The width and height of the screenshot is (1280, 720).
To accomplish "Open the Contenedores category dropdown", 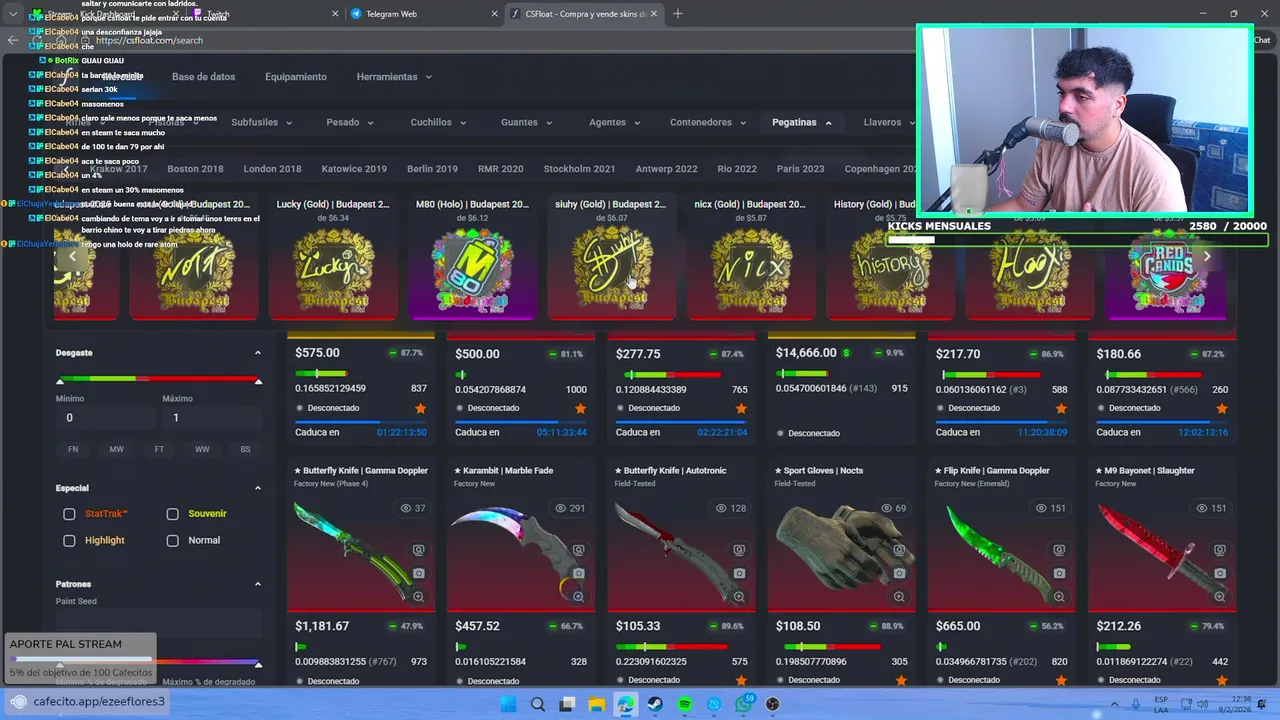I will coord(708,122).
